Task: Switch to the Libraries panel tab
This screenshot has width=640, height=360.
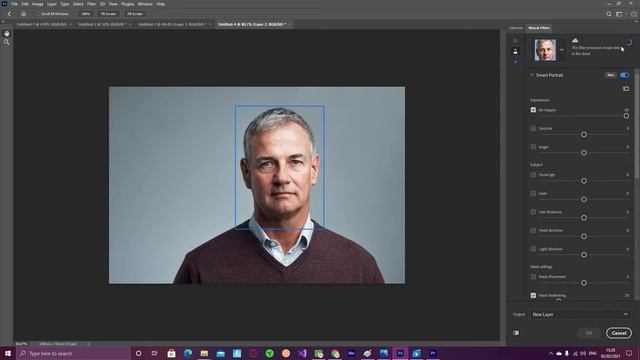Action: (516, 28)
